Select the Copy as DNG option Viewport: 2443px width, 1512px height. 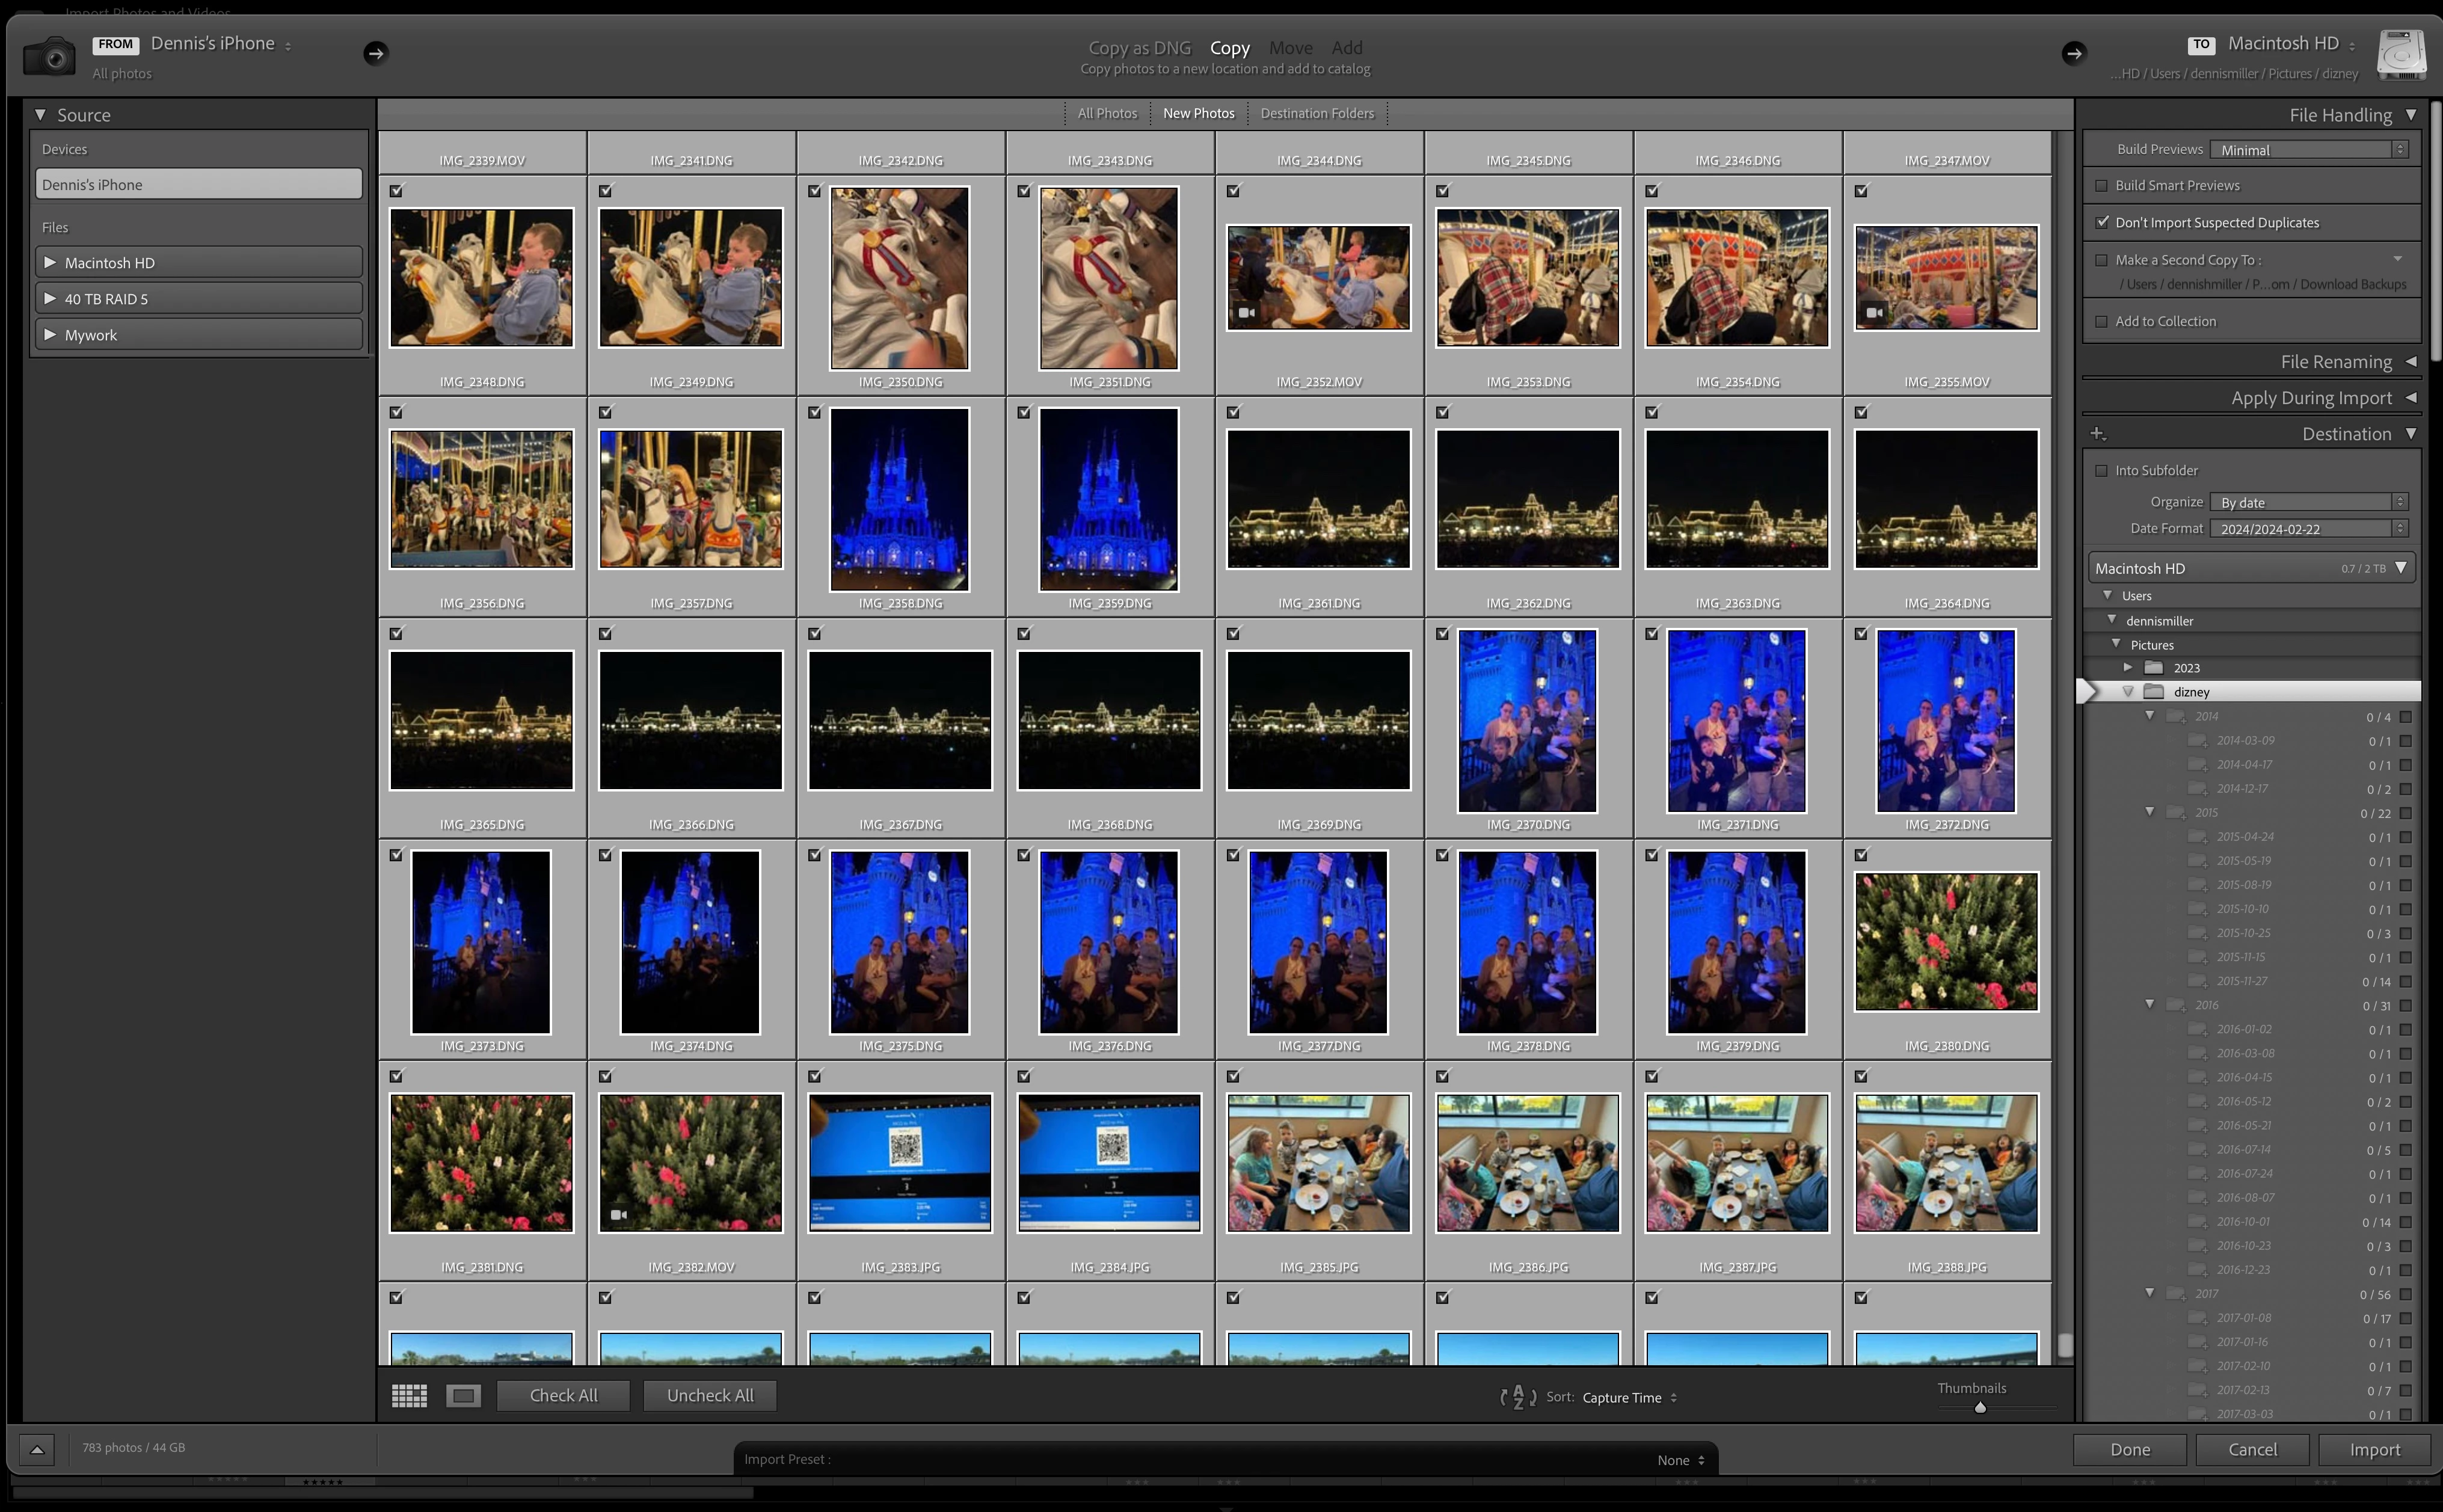1139,47
